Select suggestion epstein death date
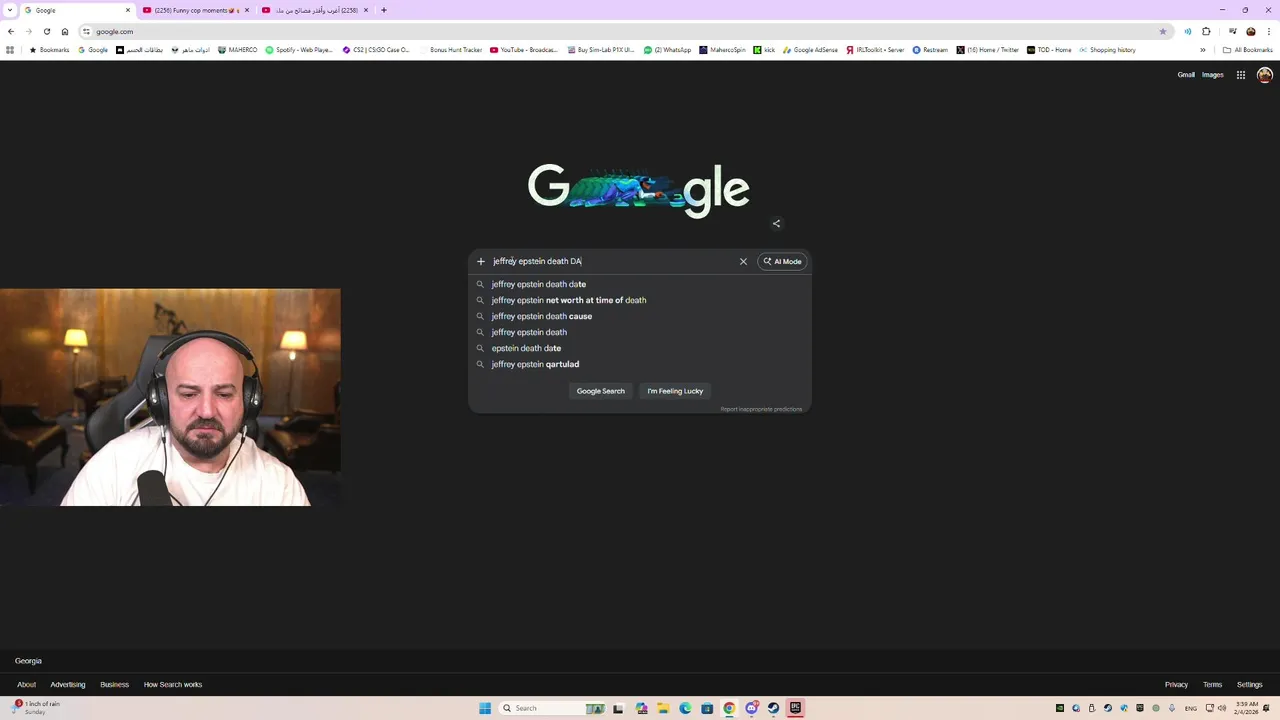The width and height of the screenshot is (1280, 720). click(x=640, y=348)
